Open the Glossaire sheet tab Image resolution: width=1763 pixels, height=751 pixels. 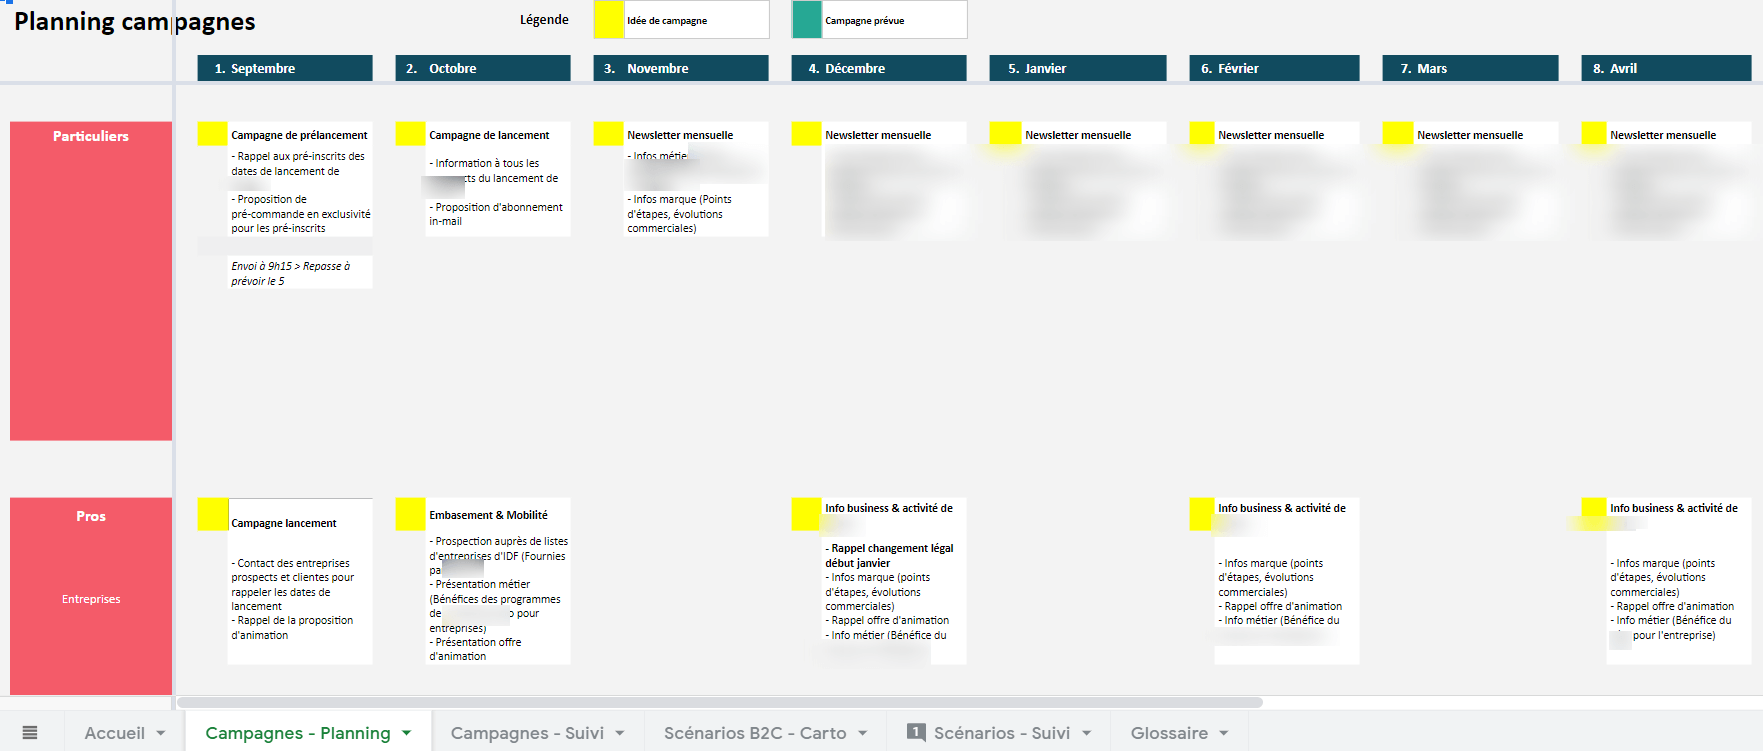point(1169,733)
